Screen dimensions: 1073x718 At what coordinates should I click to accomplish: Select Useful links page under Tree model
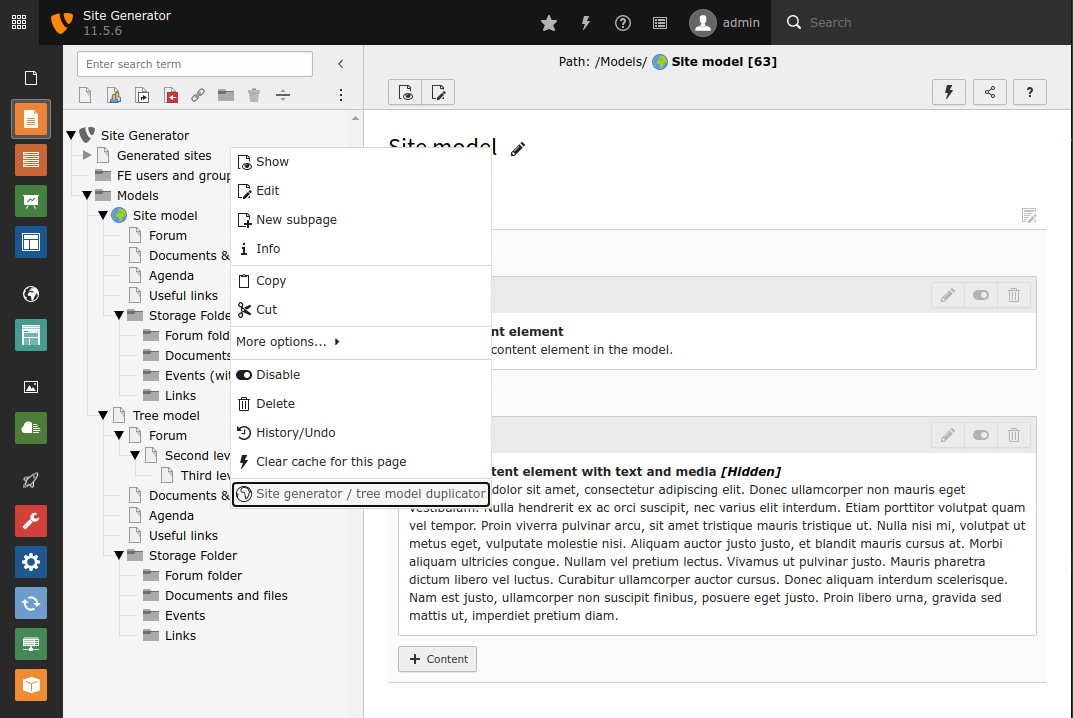tap(183, 535)
